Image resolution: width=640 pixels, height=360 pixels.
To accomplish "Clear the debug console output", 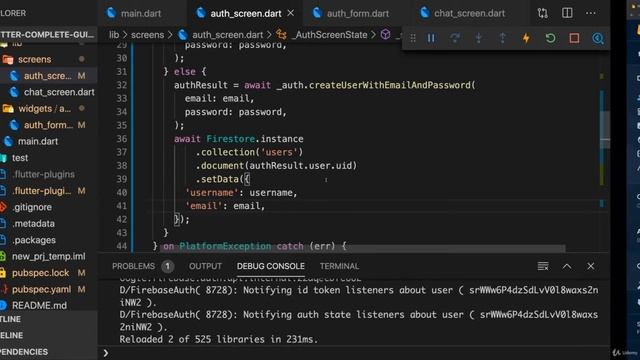I will [x=543, y=266].
